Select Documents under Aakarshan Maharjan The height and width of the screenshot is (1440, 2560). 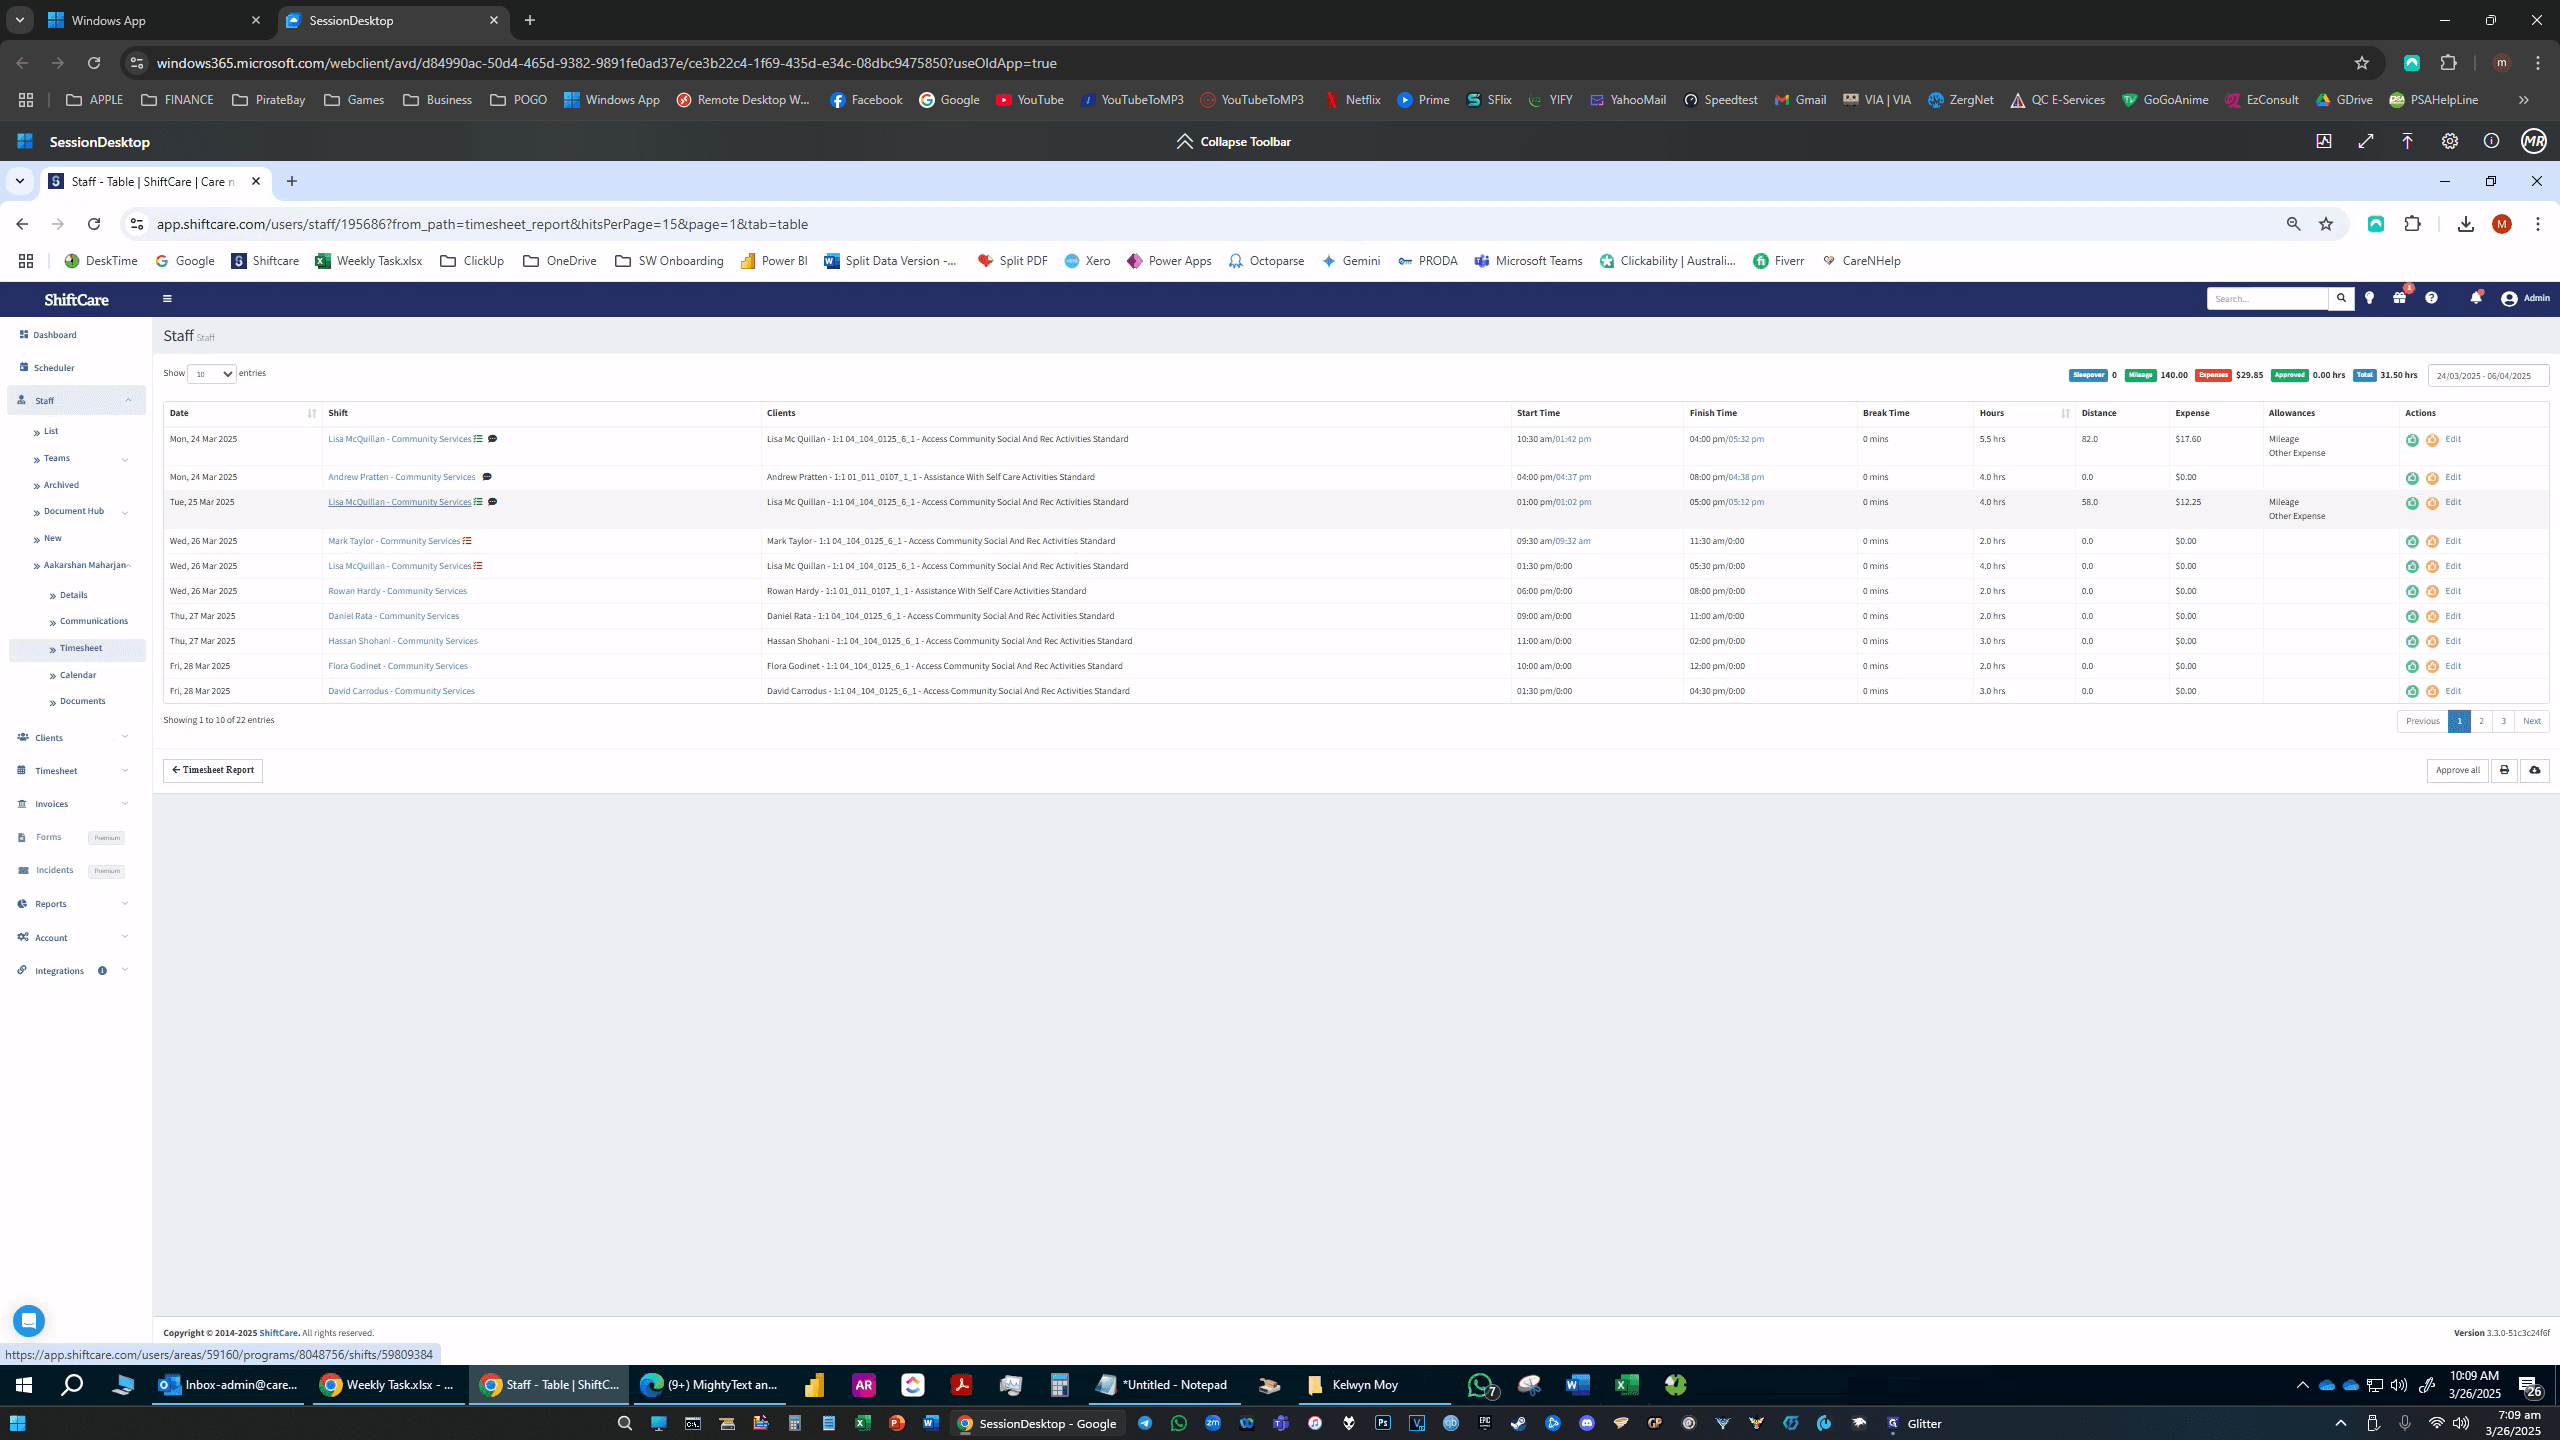coord(83,701)
